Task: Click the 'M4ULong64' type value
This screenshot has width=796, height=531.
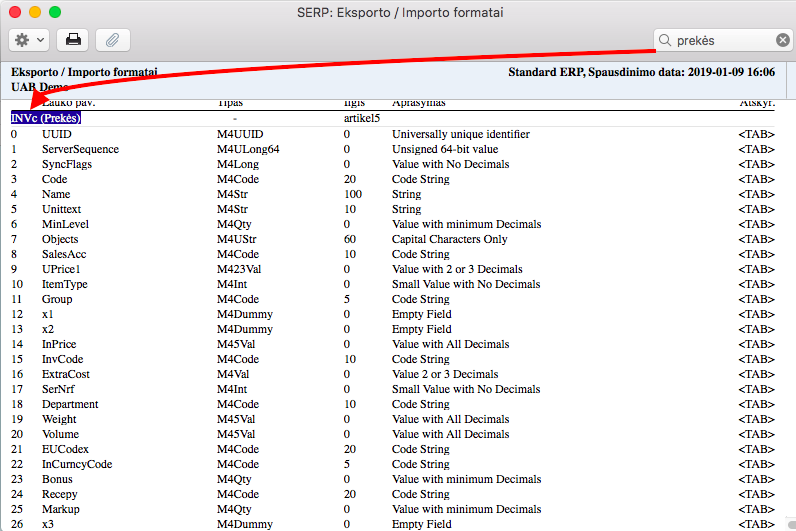Action: pyautogui.click(x=248, y=149)
